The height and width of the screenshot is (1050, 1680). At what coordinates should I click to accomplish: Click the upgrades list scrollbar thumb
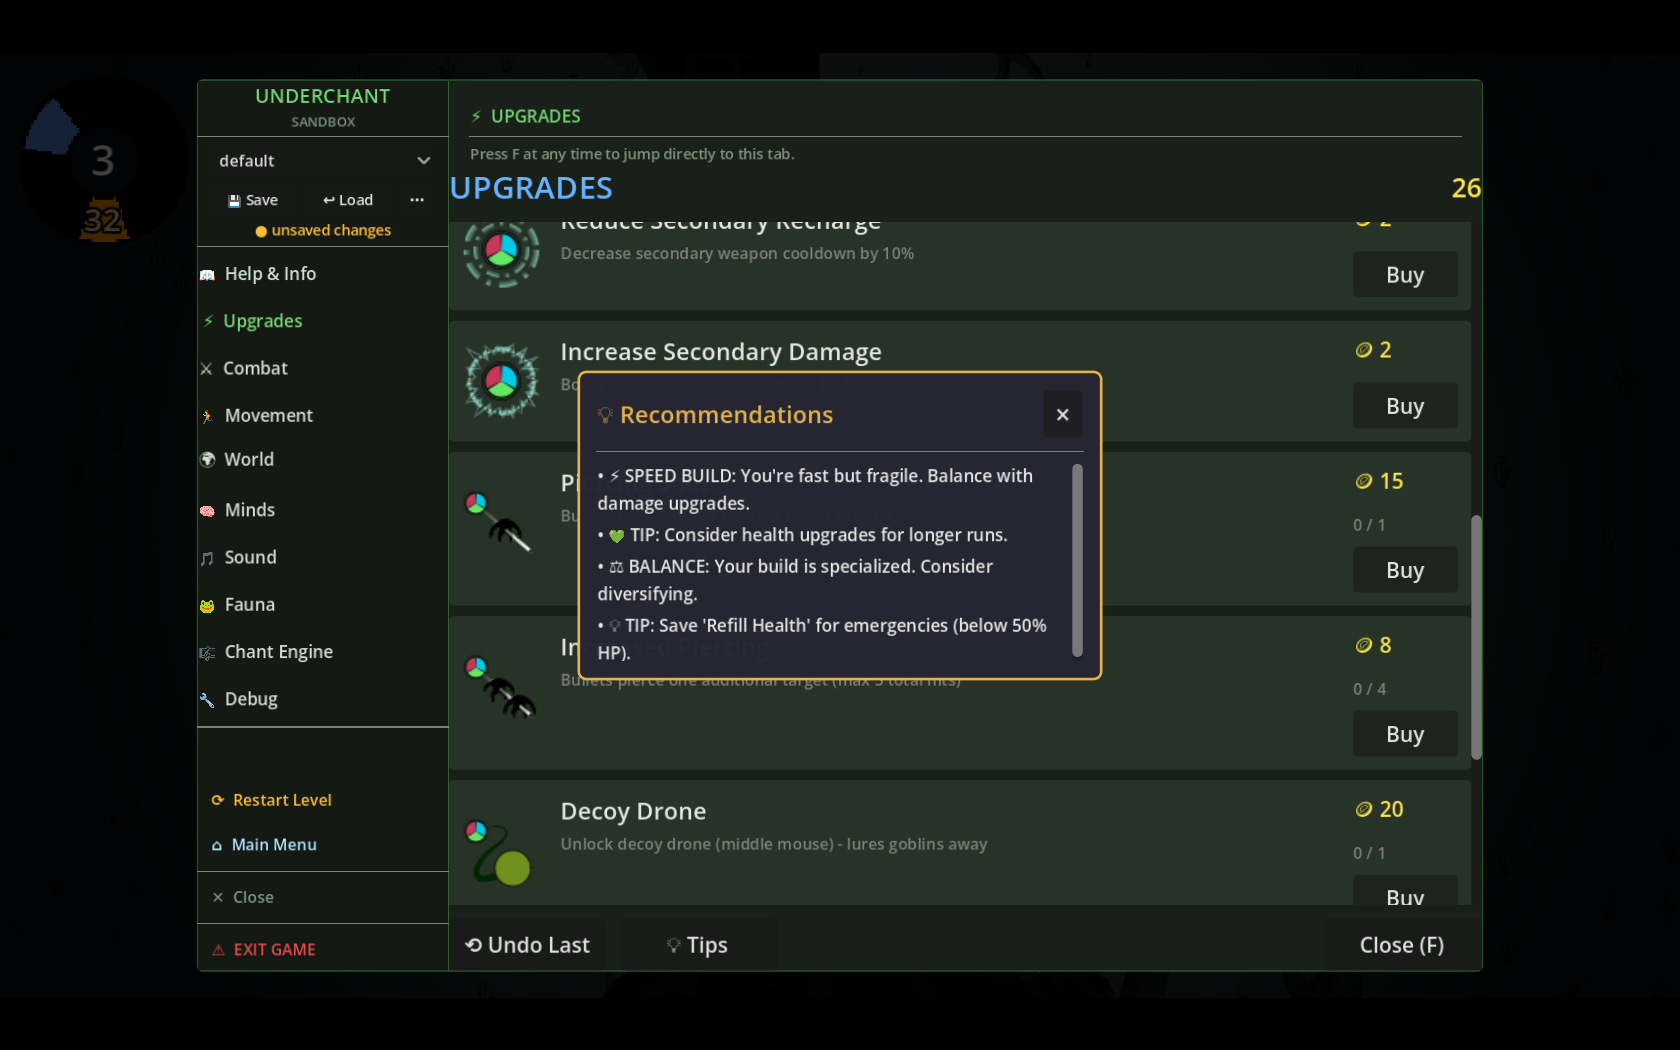[x=1476, y=637]
